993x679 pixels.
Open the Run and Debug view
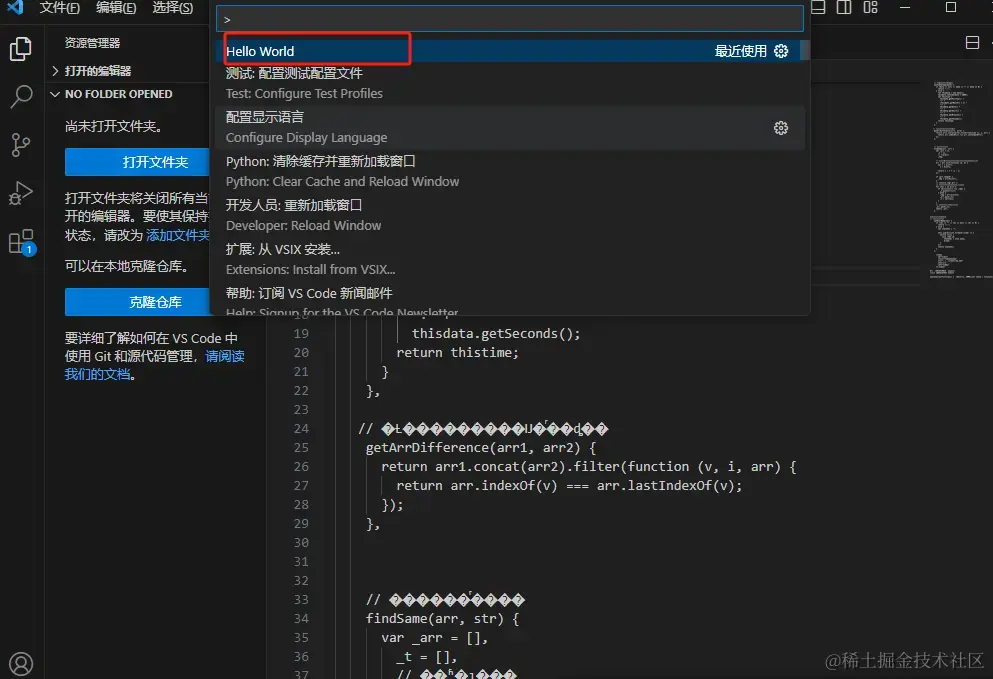[21, 193]
